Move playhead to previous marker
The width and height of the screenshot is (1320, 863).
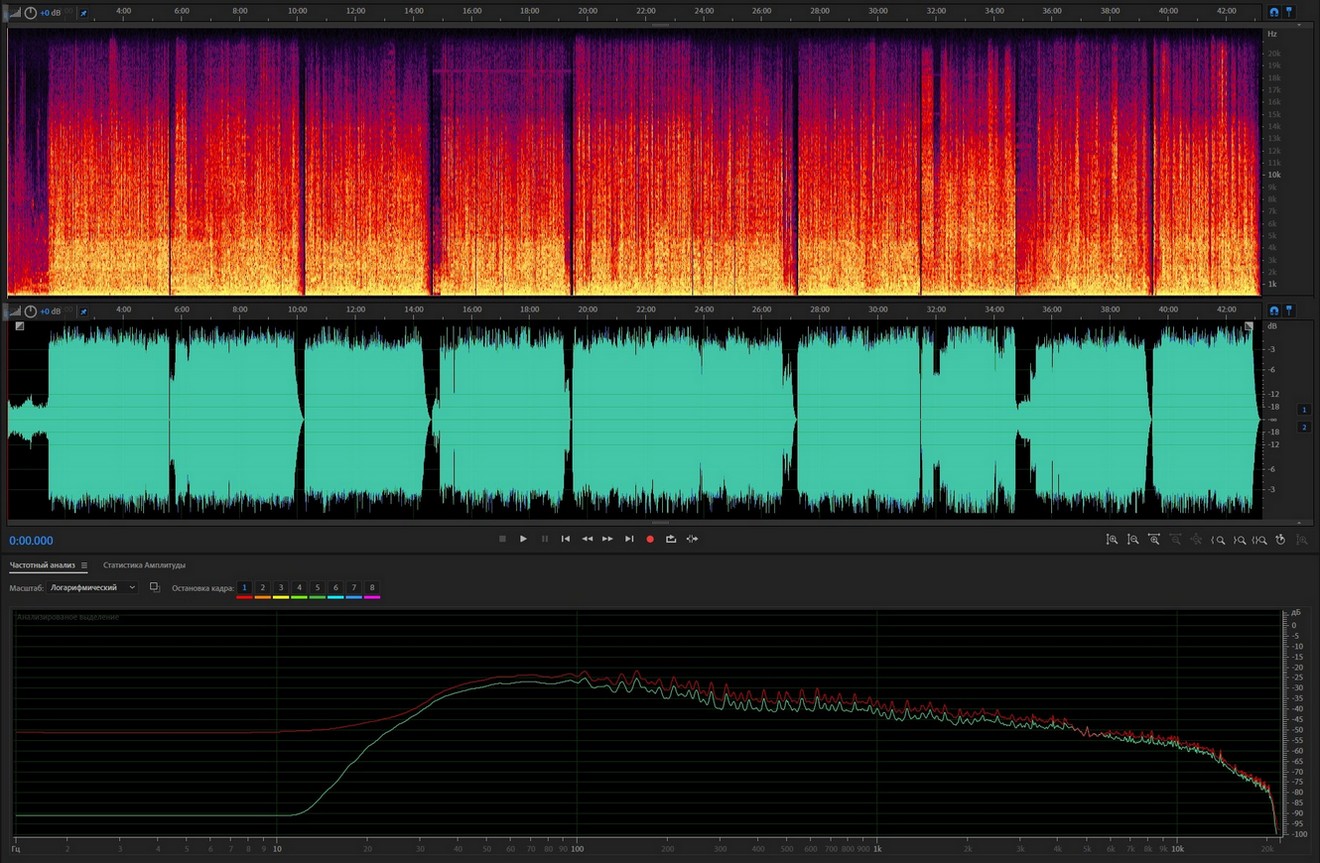pyautogui.click(x=565, y=539)
